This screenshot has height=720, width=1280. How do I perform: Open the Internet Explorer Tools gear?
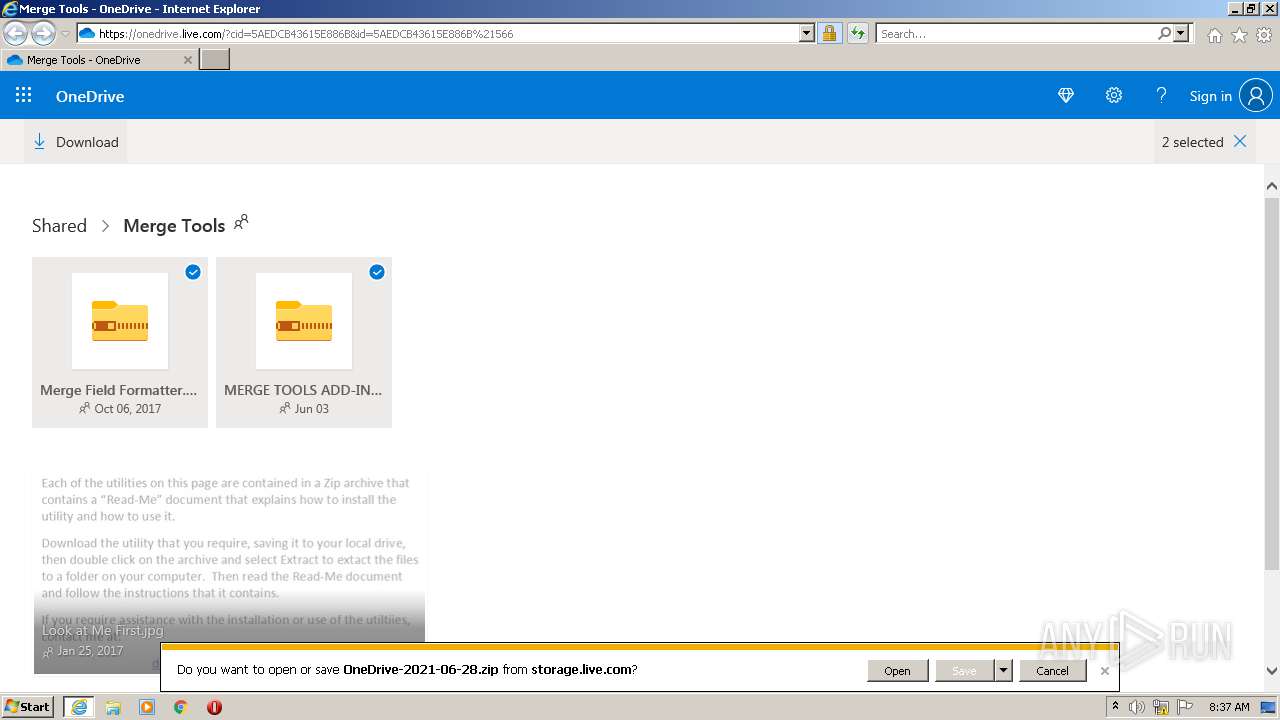[1264, 35]
